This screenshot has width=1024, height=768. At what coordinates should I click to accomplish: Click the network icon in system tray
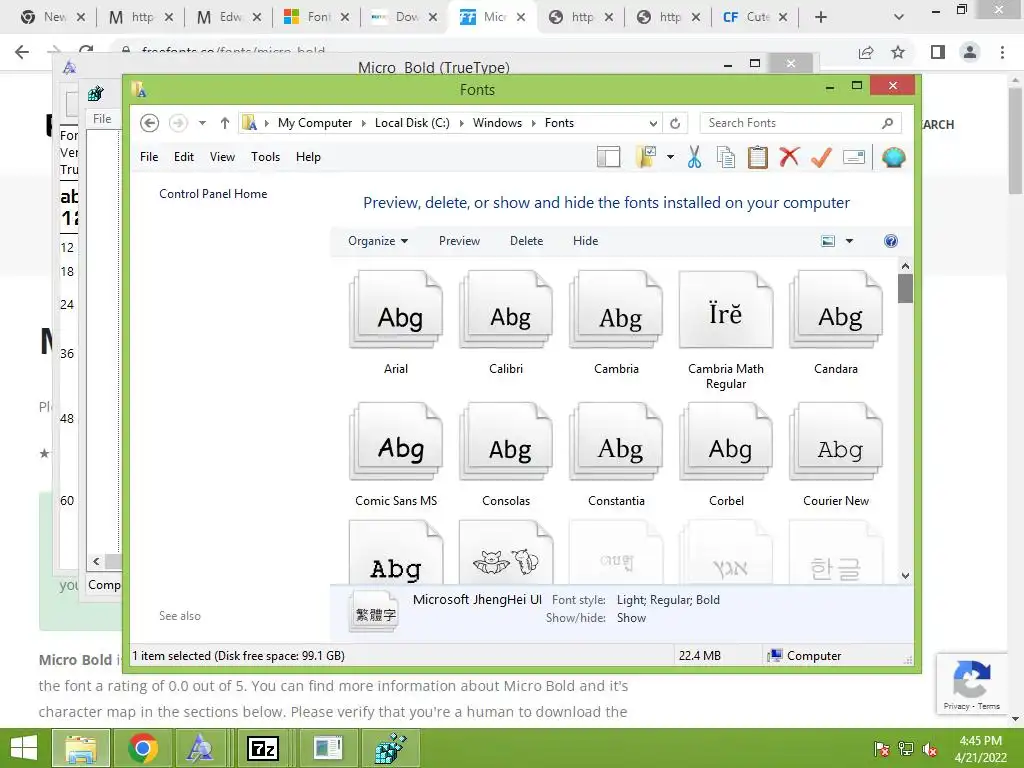click(x=906, y=749)
